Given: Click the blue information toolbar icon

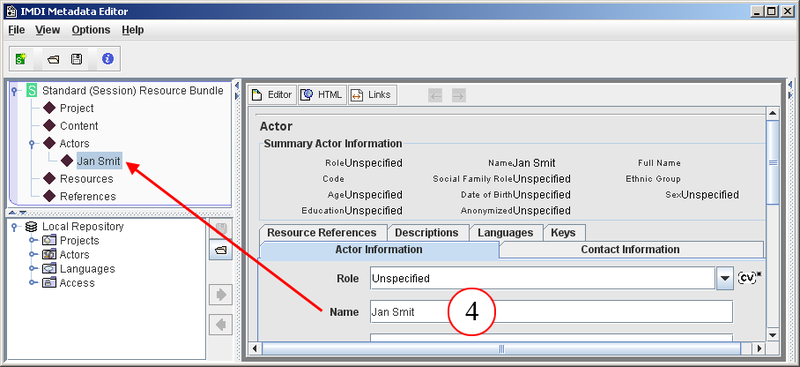Looking at the screenshot, I should point(107,59).
